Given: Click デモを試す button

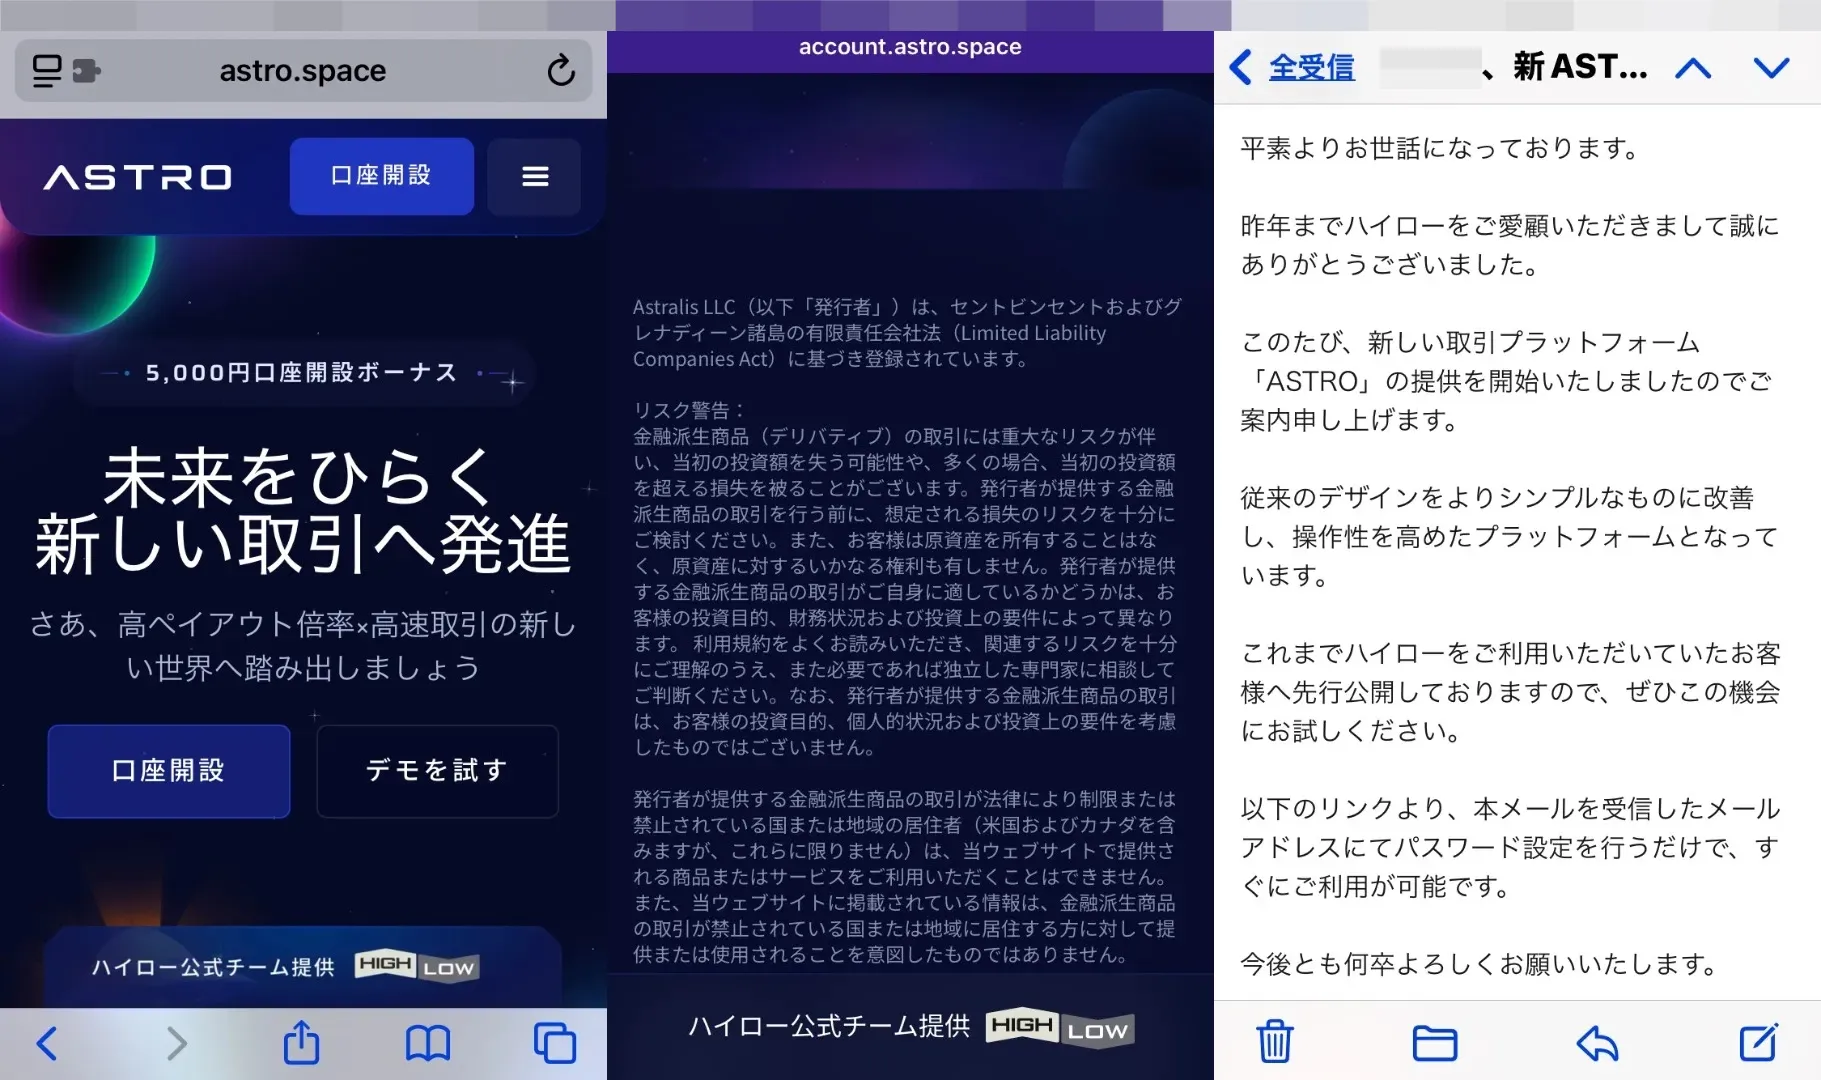Looking at the screenshot, I should [x=437, y=771].
